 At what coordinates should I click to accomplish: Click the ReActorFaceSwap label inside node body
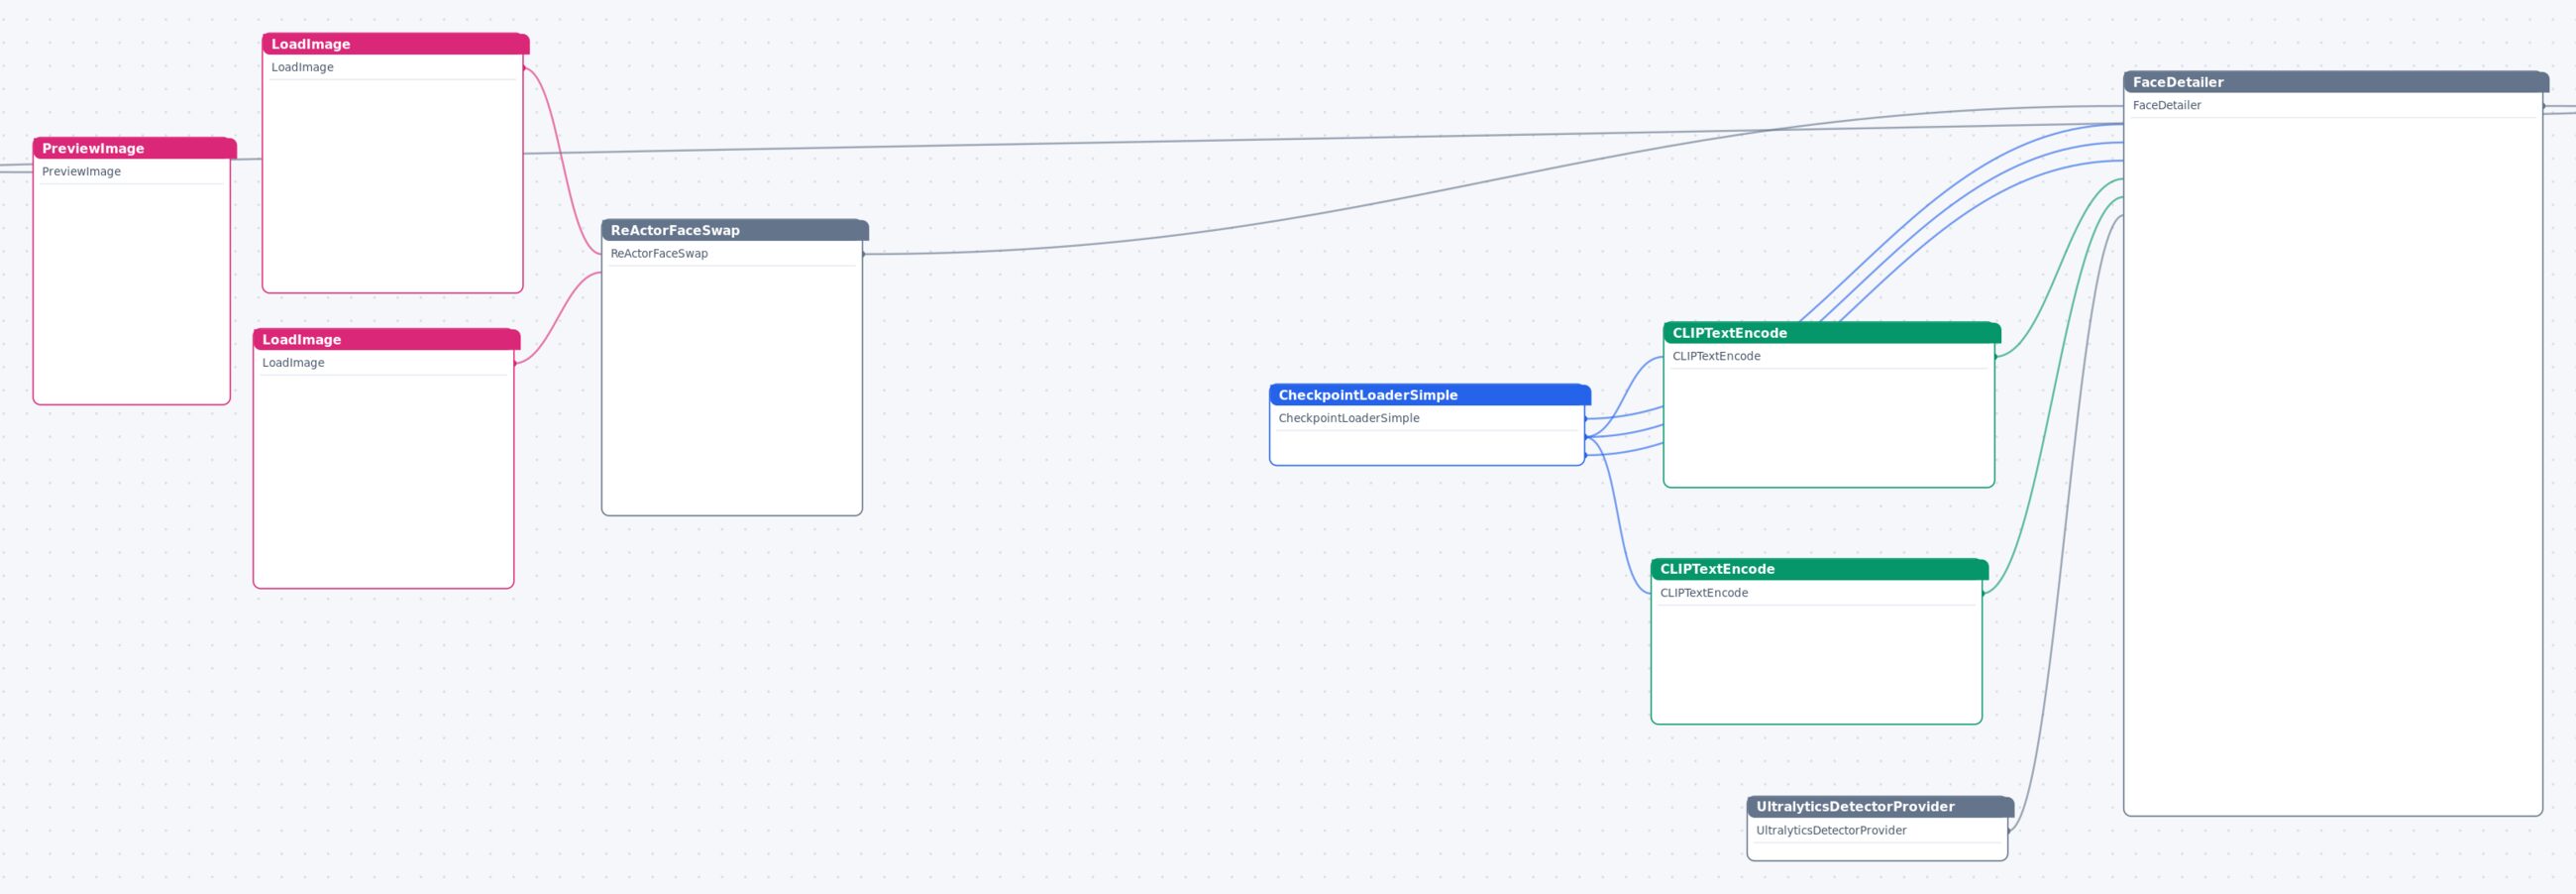(659, 253)
